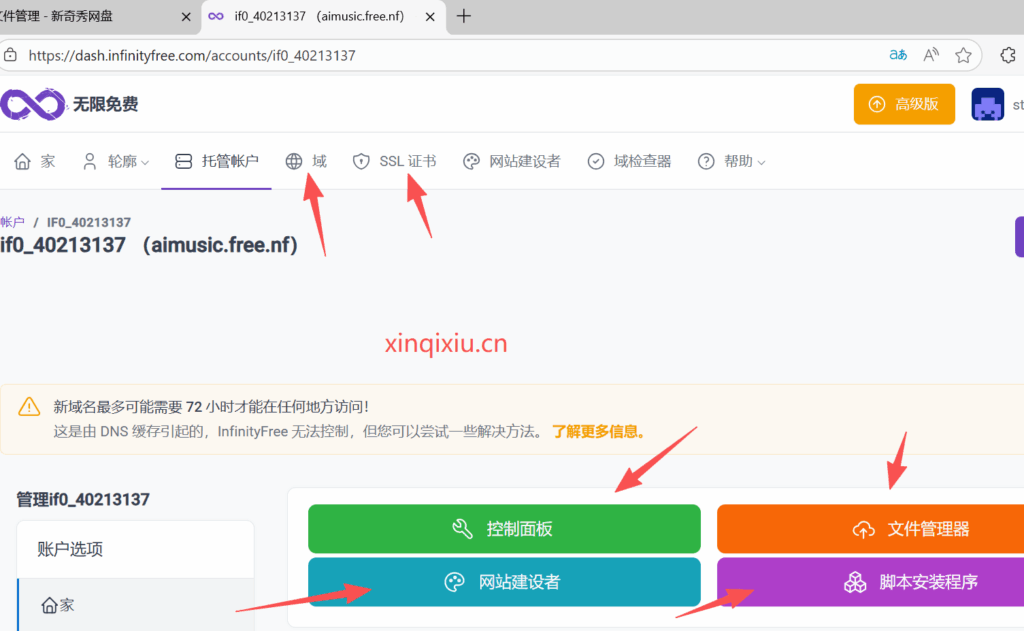Image resolution: width=1024 pixels, height=631 pixels.
Task: Expand the 帮助 help dropdown
Action: click(x=732, y=161)
